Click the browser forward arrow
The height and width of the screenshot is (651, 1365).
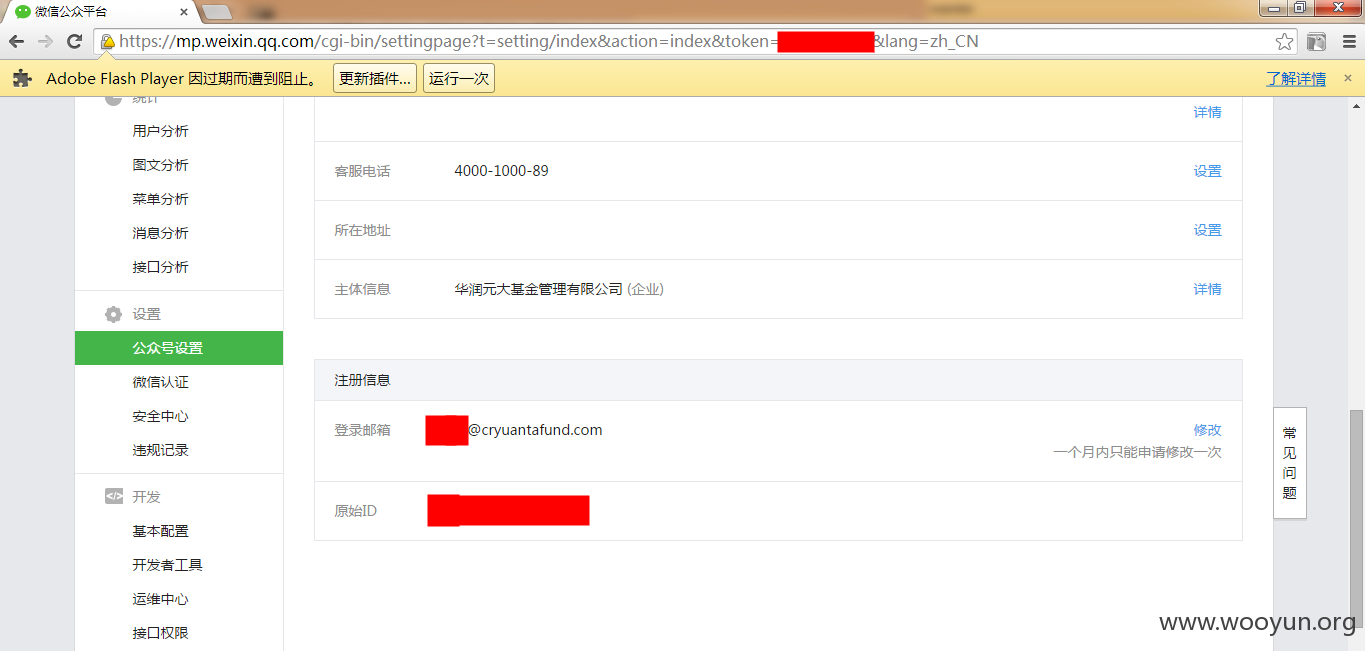click(x=45, y=41)
